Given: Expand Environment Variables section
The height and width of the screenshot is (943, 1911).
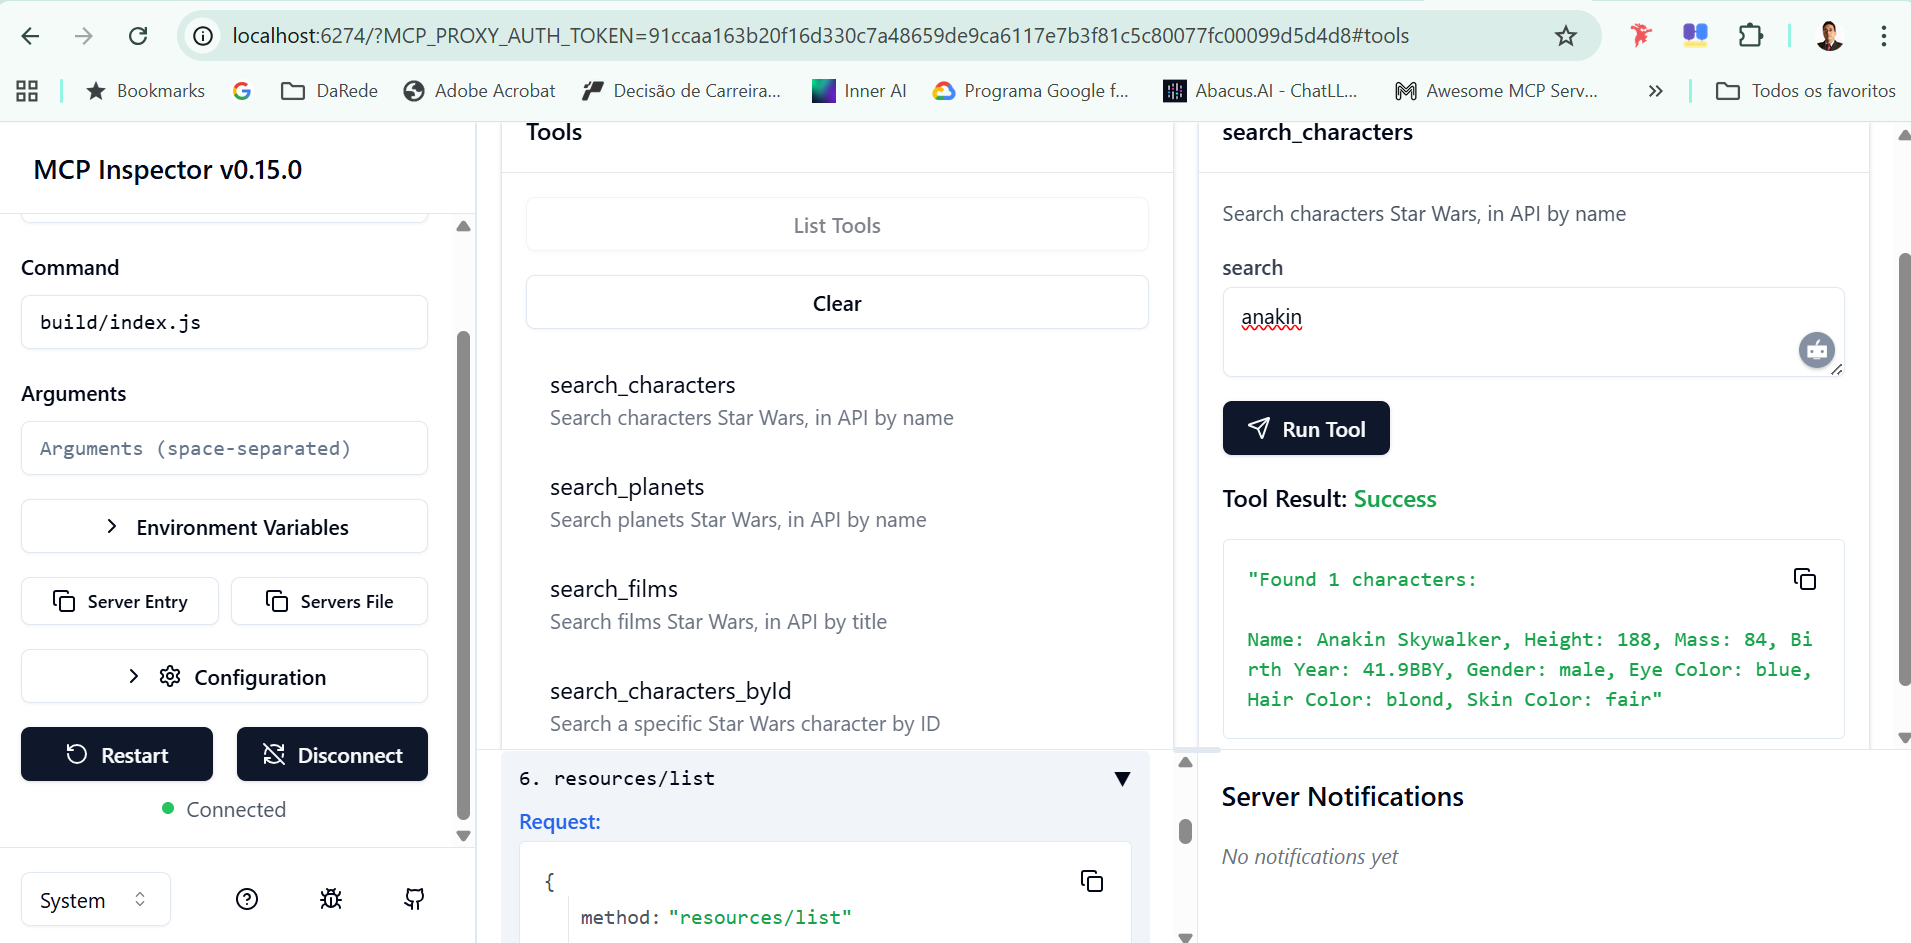Looking at the screenshot, I should pos(224,527).
